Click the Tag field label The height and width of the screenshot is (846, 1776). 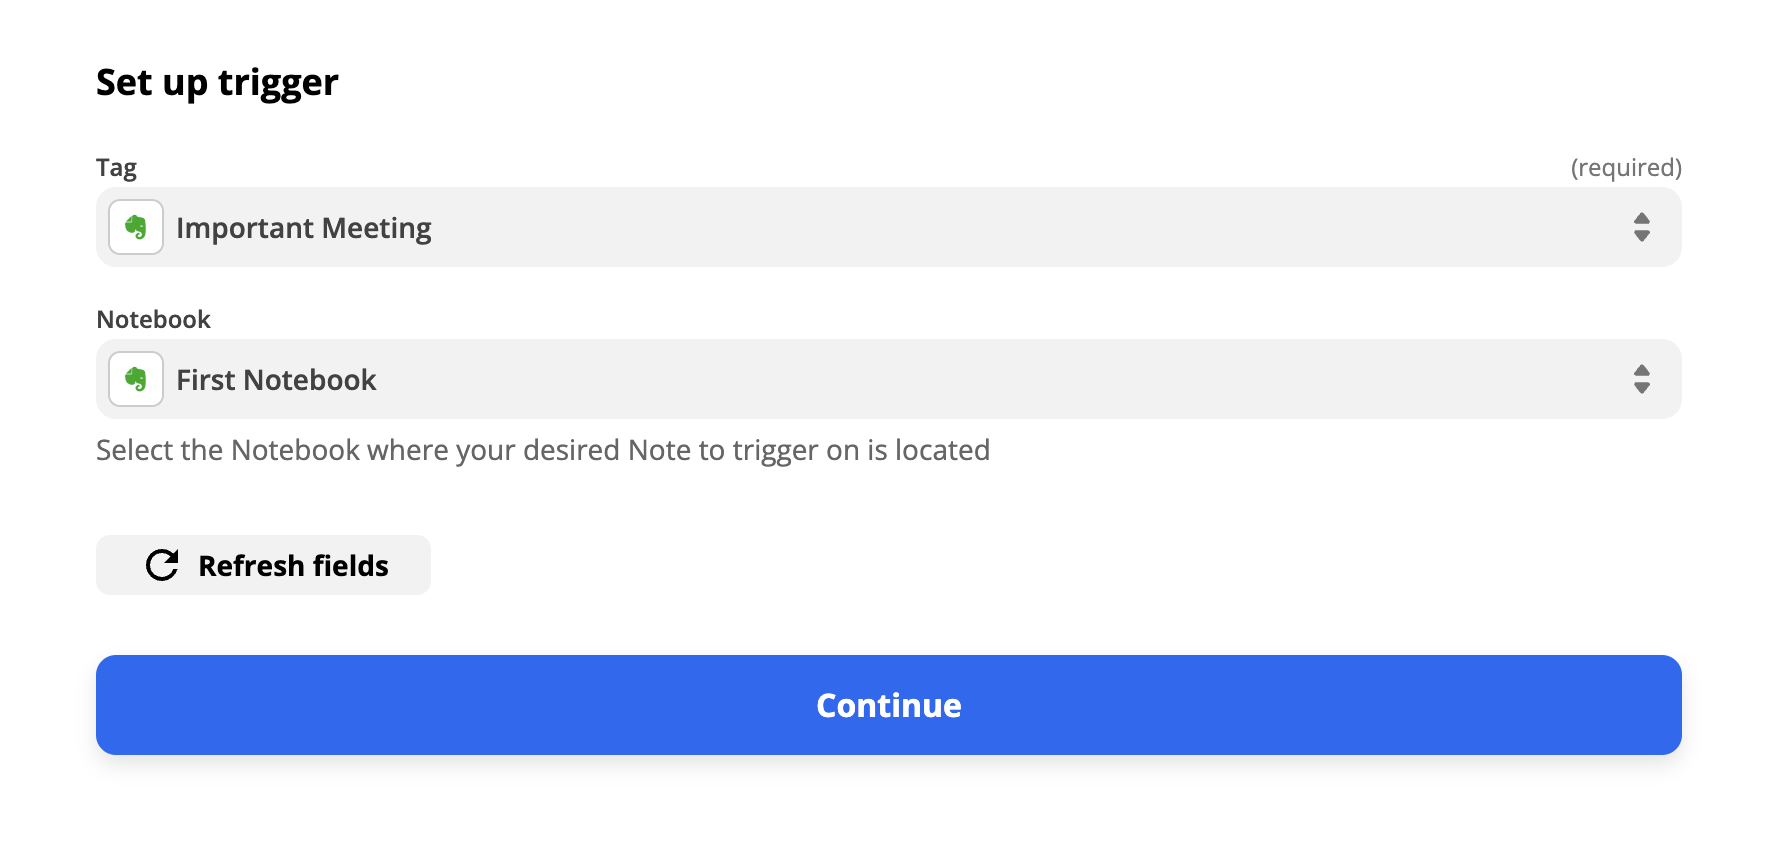coord(116,167)
